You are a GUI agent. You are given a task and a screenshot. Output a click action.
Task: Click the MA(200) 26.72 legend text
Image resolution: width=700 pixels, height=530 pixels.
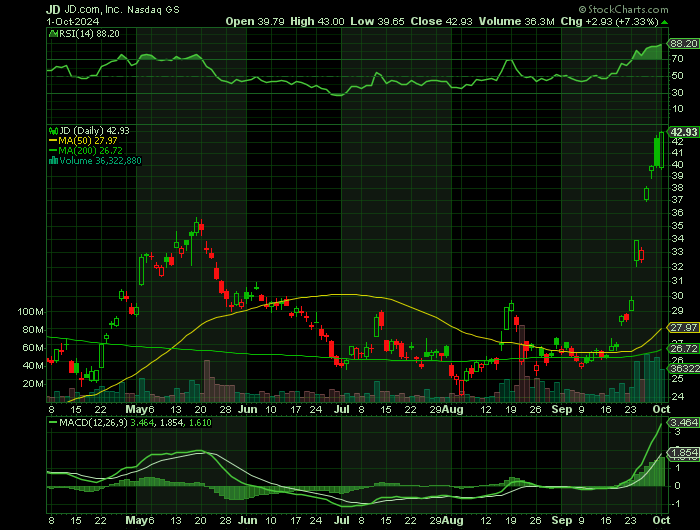(x=90, y=151)
